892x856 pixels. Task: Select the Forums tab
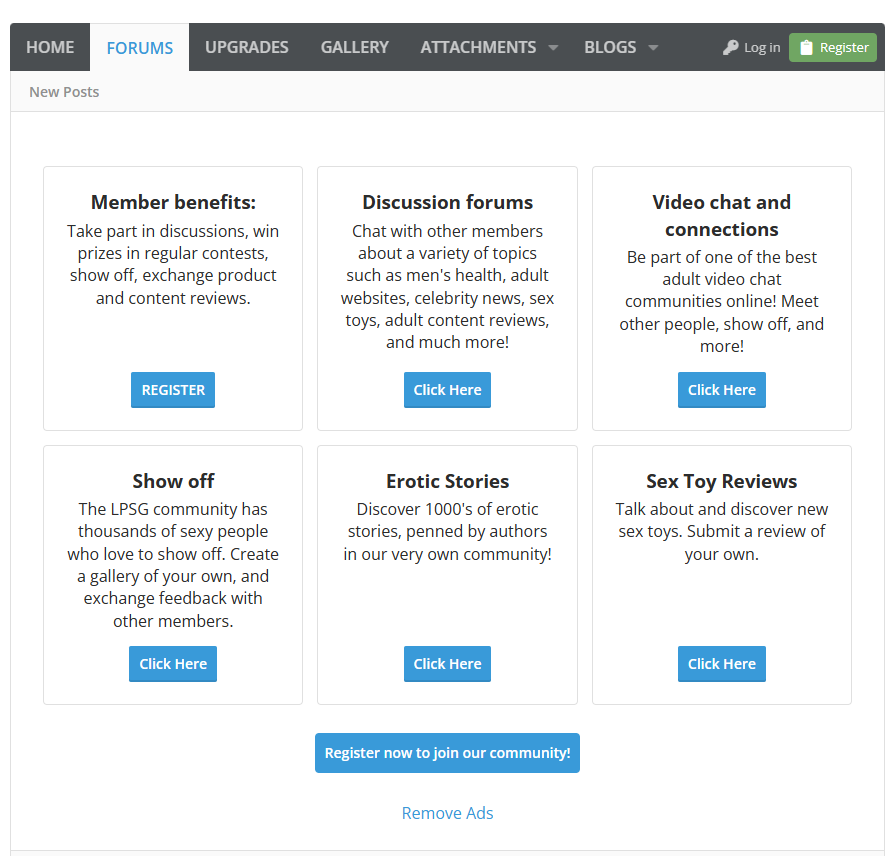pyautogui.click(x=140, y=48)
